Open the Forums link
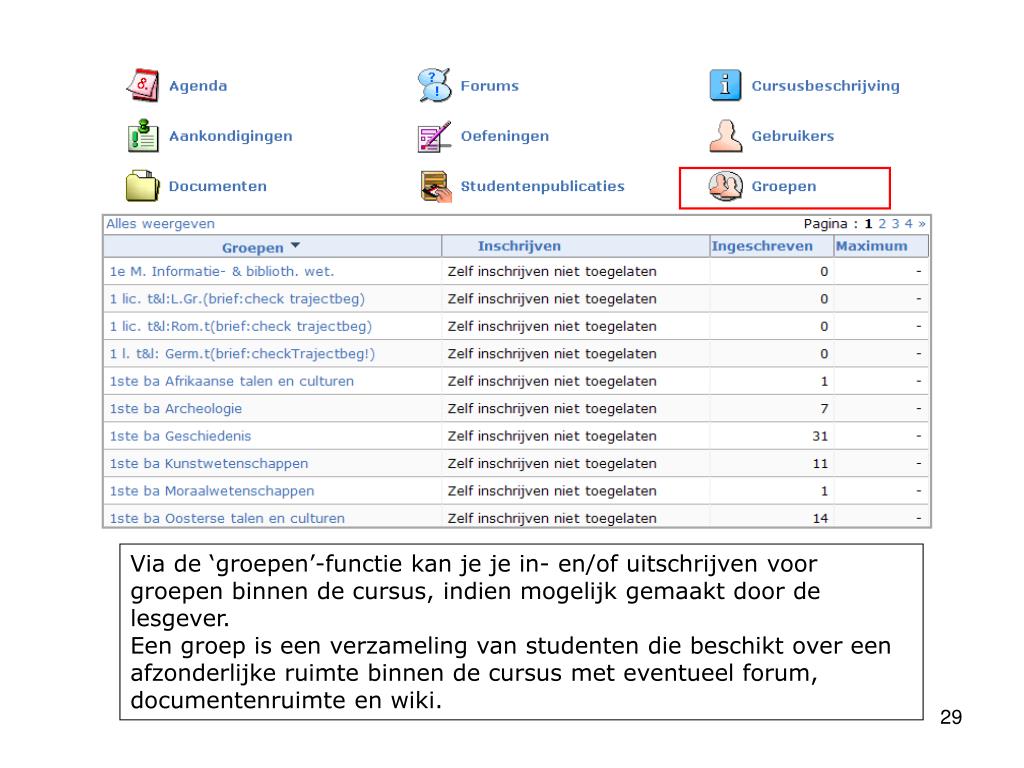This screenshot has height=768, width=1024. pyautogui.click(x=489, y=86)
